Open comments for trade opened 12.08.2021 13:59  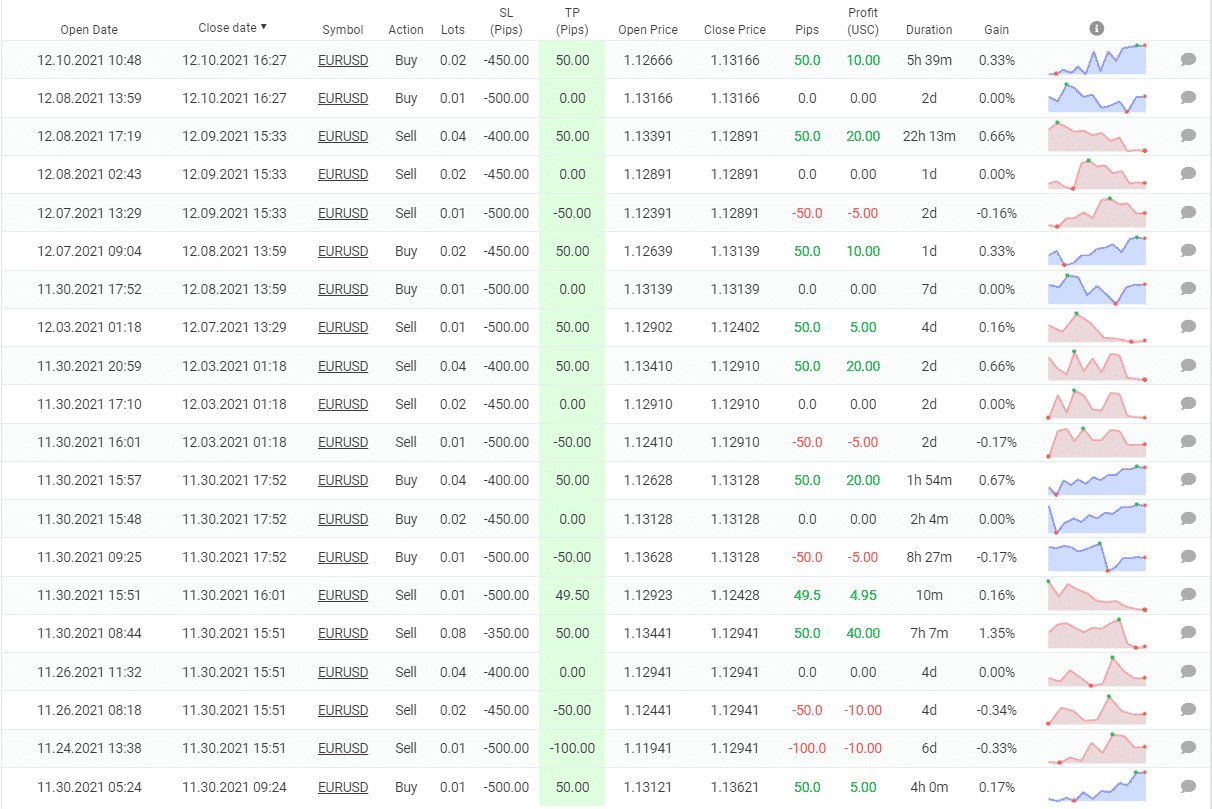[1188, 98]
